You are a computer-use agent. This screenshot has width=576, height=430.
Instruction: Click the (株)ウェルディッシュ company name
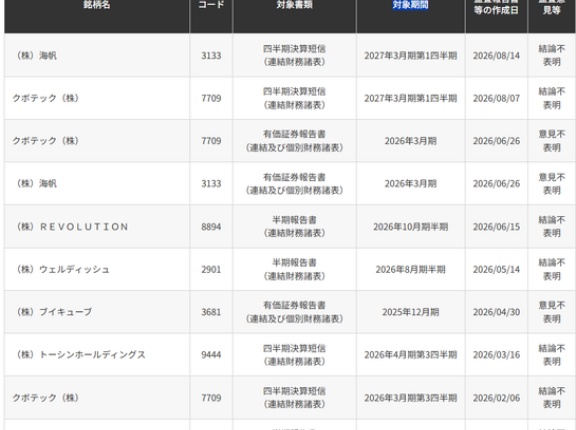click(61, 270)
